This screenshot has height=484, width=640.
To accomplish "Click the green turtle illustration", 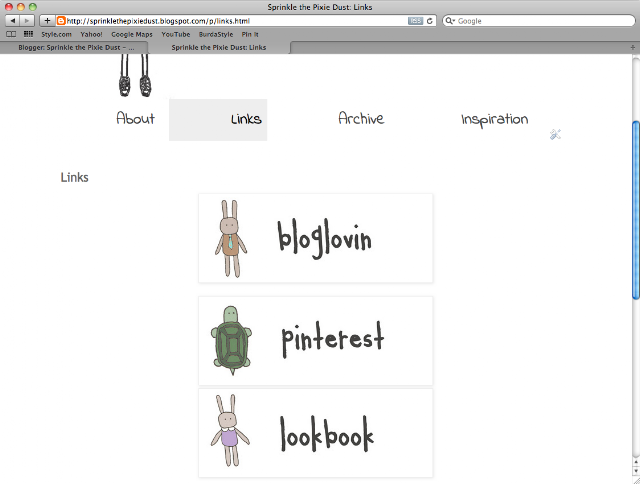I will [231, 340].
